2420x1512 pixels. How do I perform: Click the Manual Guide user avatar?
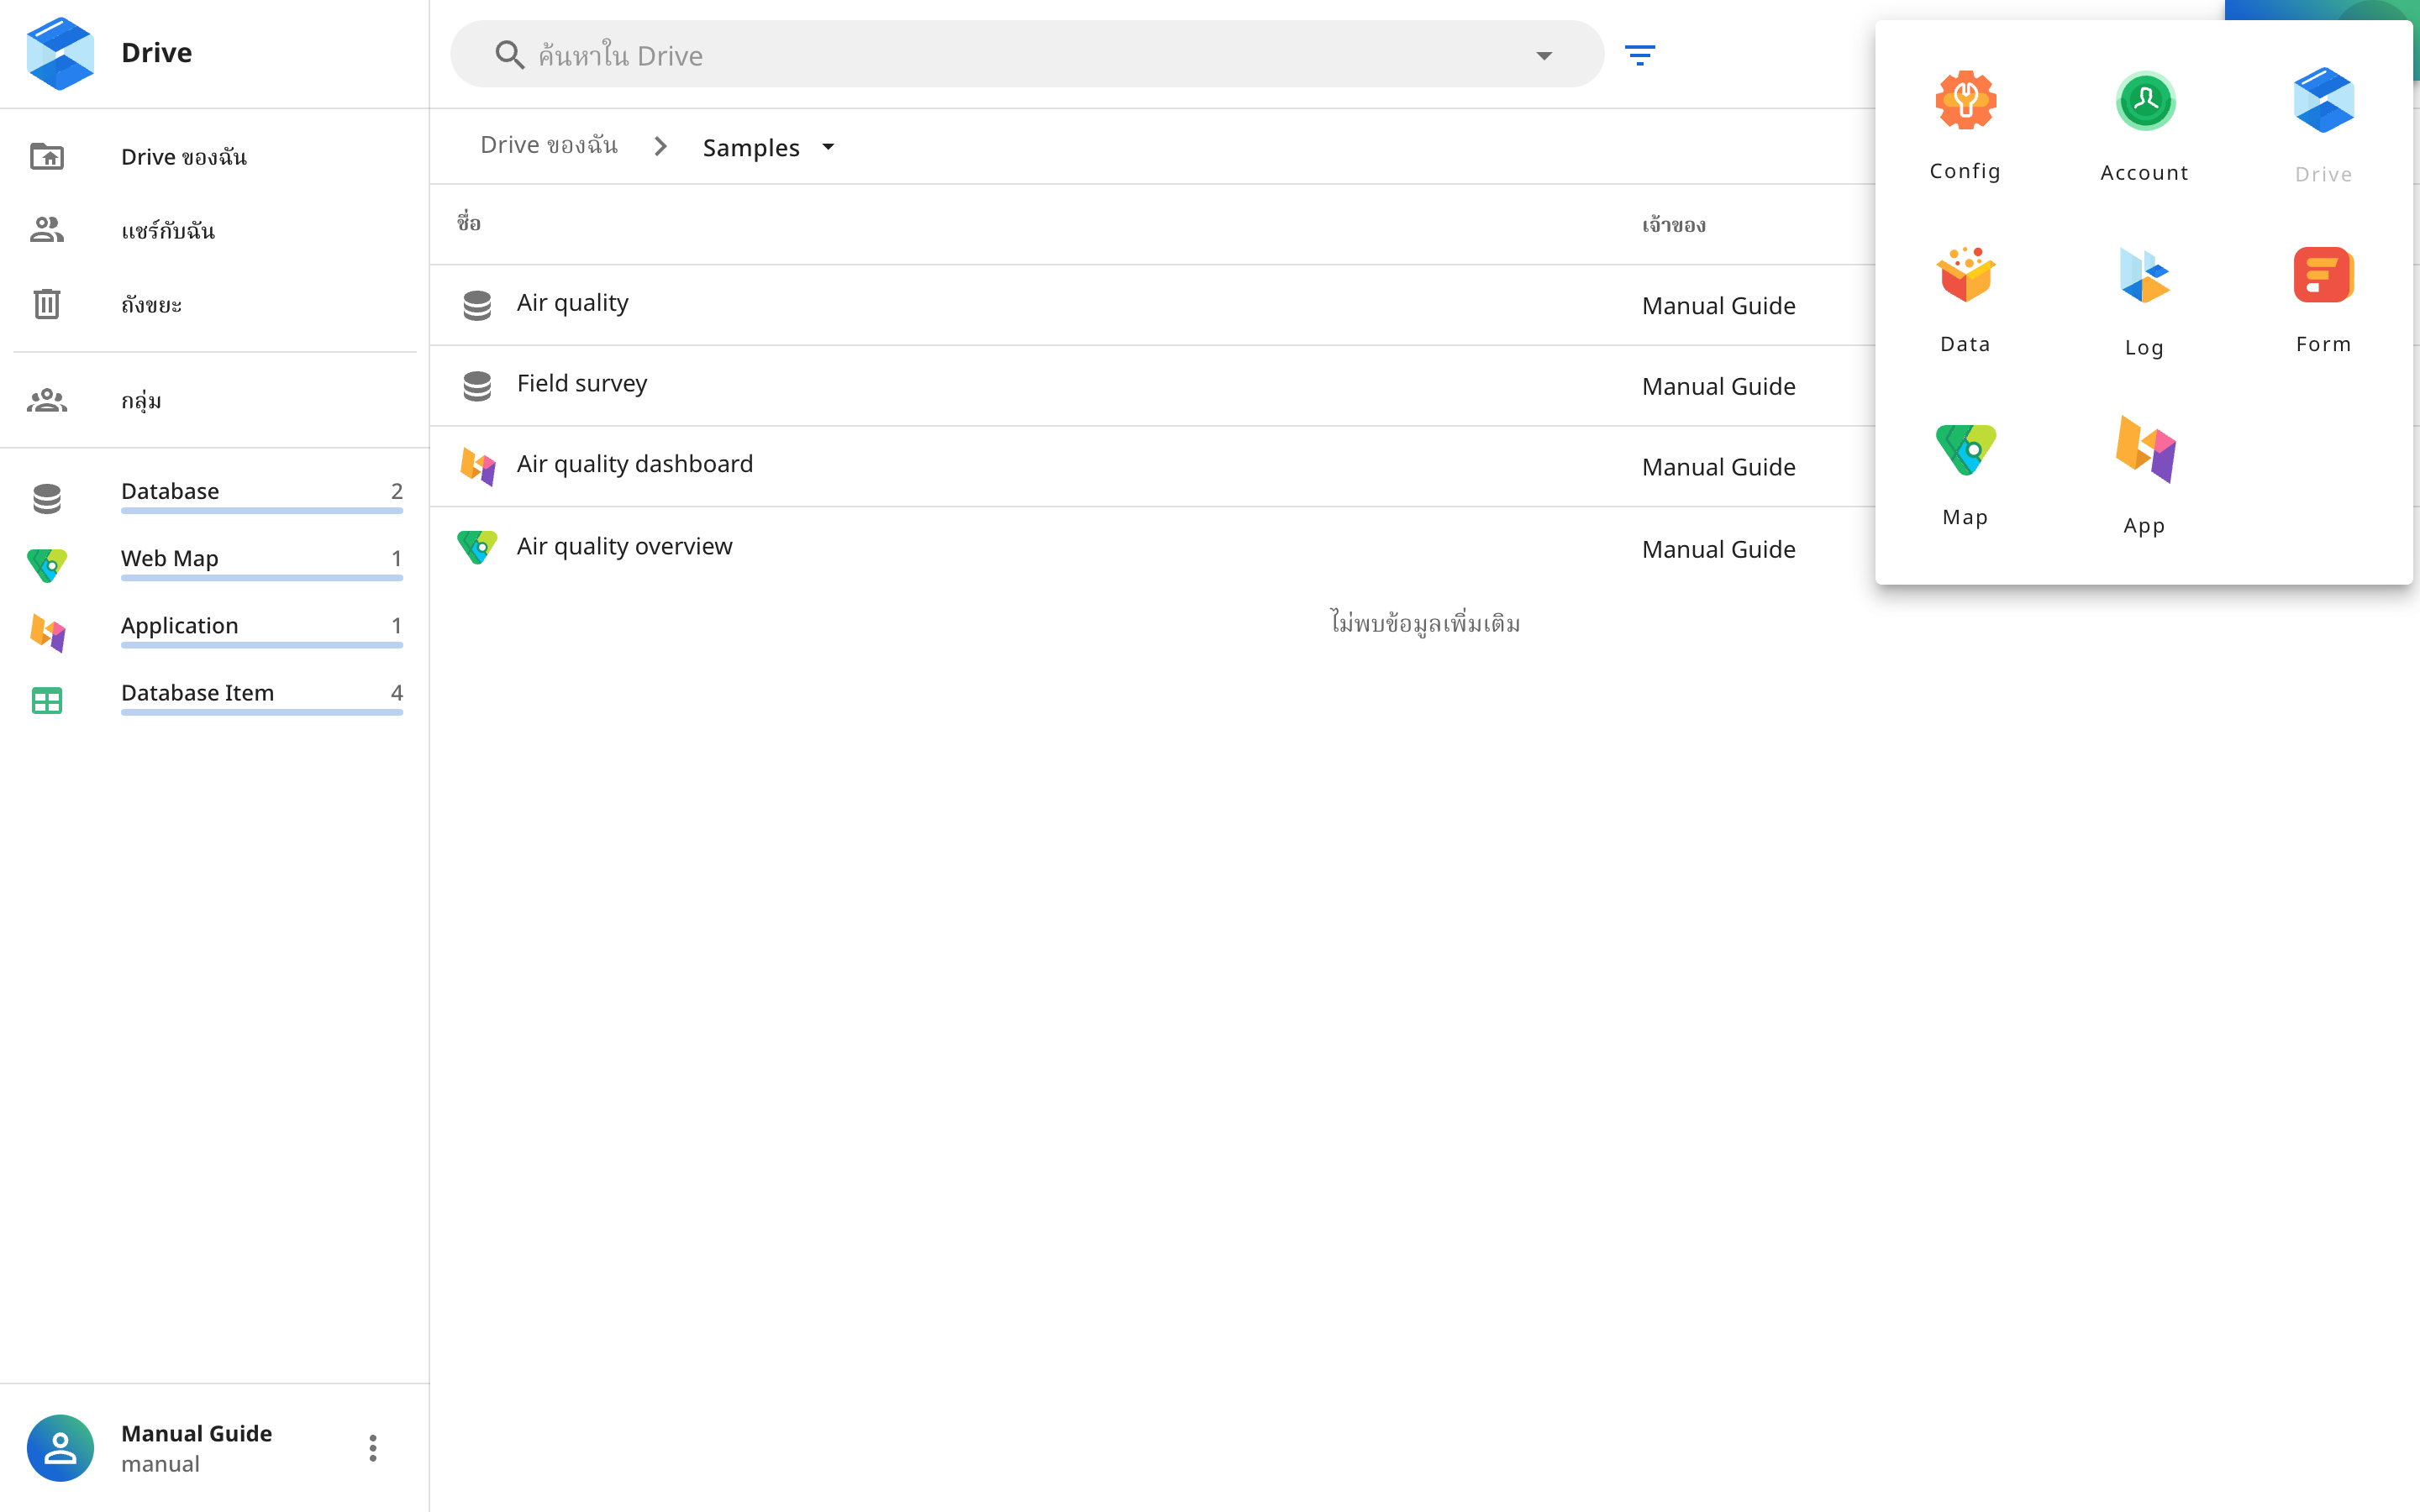point(60,1447)
